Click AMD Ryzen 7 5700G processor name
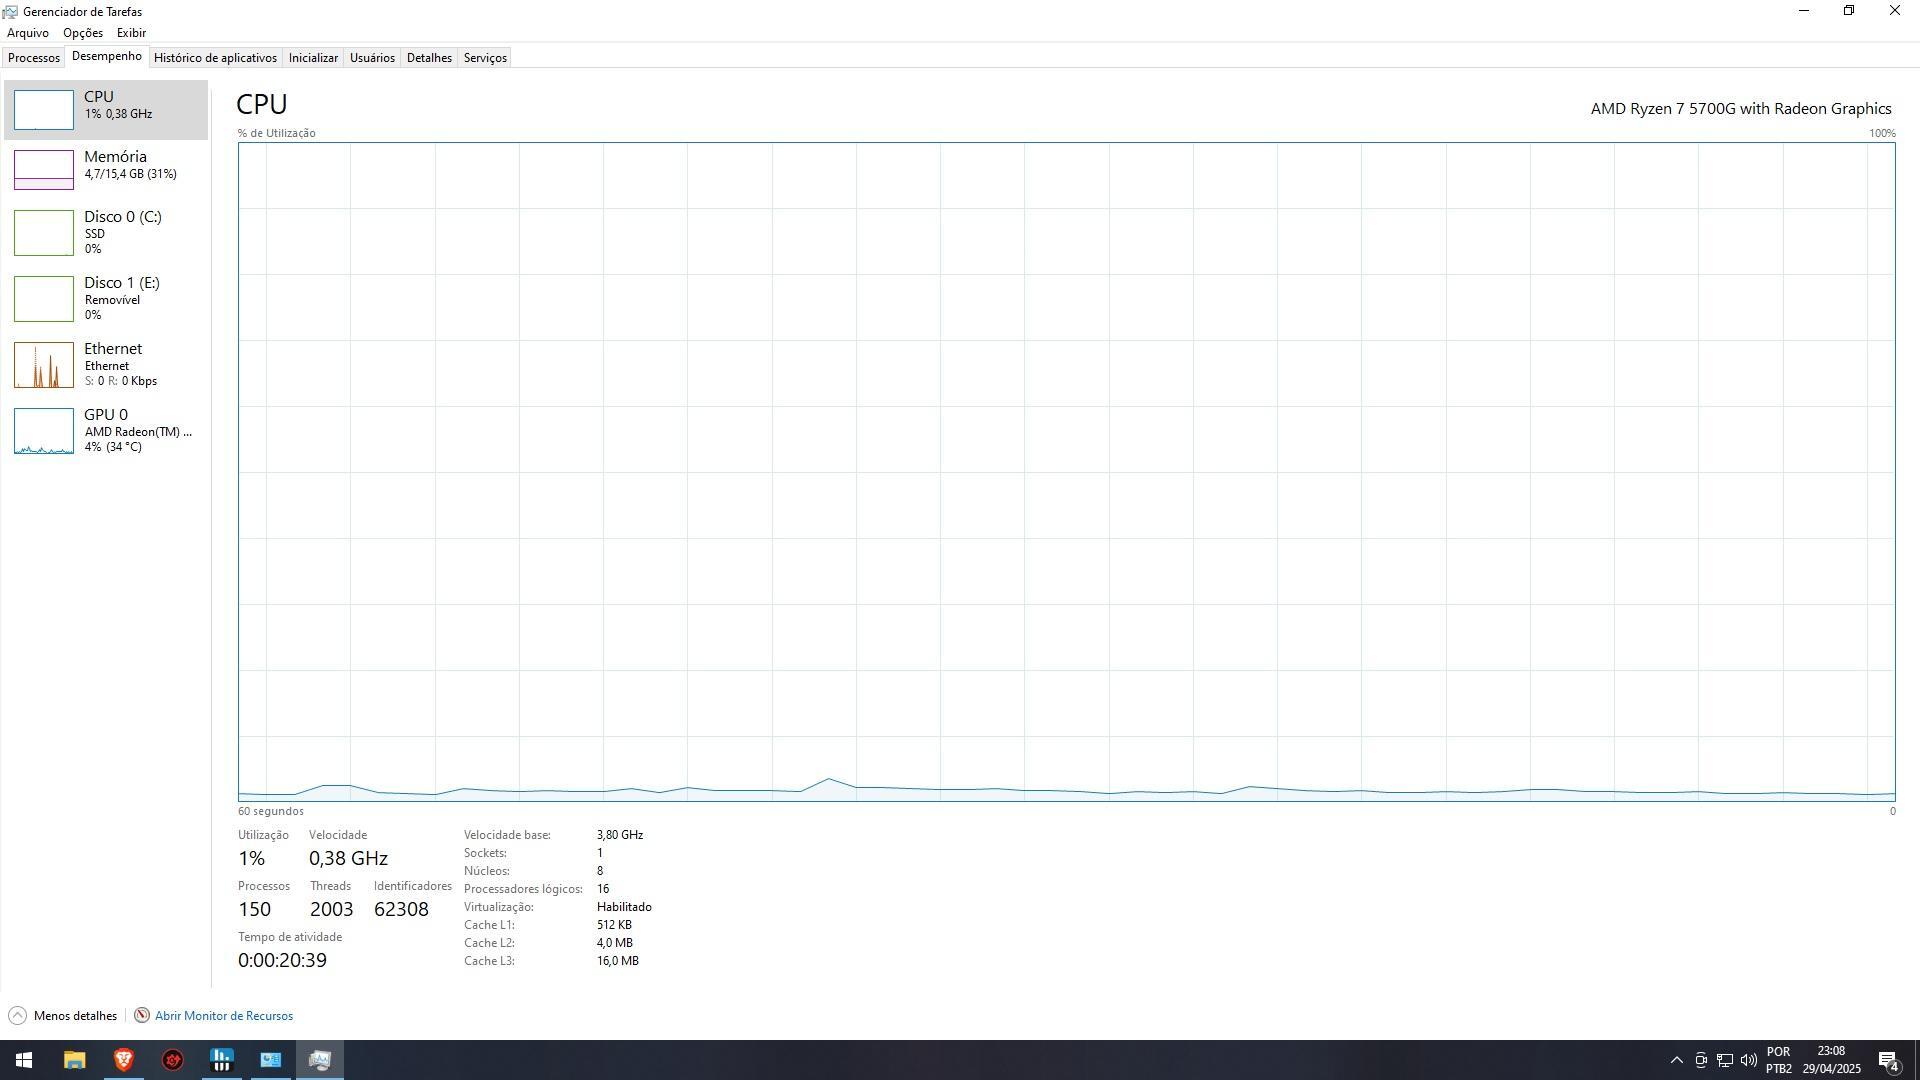1920x1080 pixels. (1741, 109)
